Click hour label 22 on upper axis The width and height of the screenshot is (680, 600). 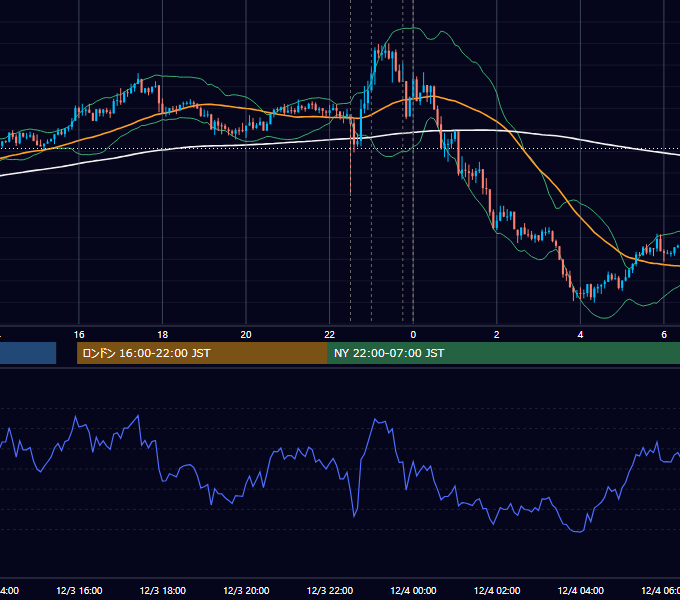(x=330, y=335)
